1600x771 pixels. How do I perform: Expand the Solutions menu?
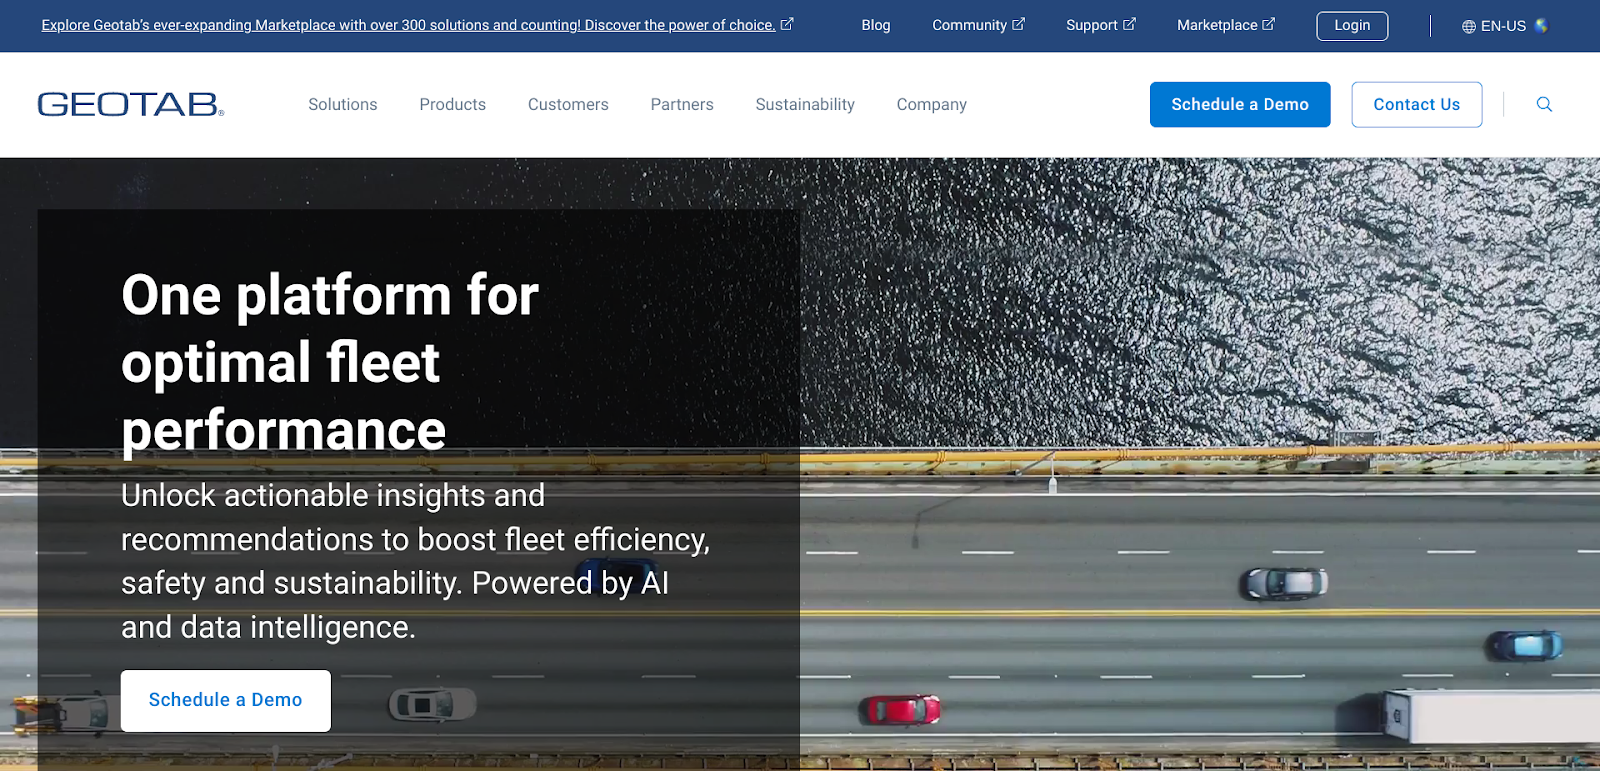point(342,104)
